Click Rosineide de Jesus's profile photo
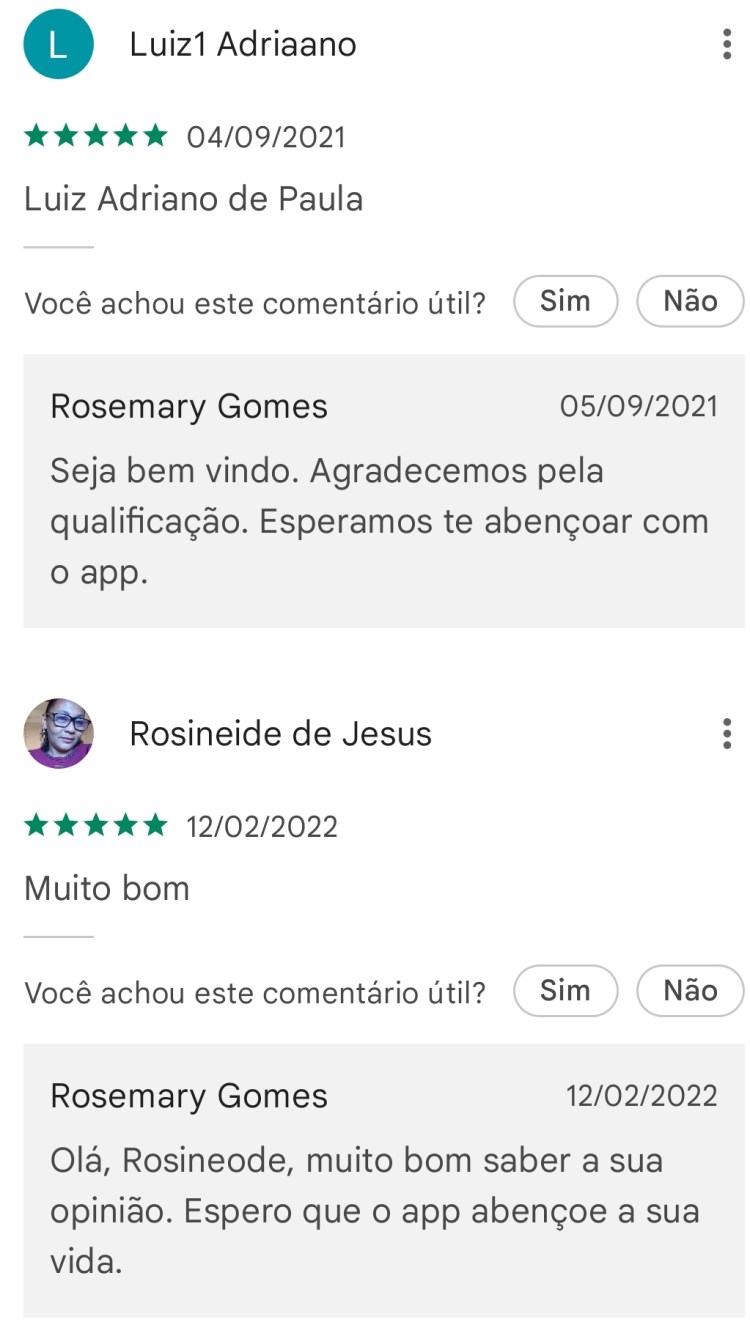750x1325 pixels. [x=58, y=733]
